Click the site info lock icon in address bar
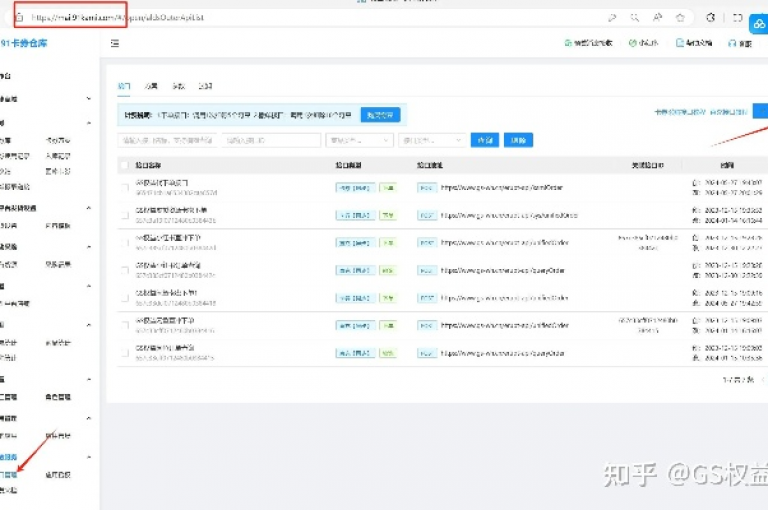This screenshot has height=510, width=768. click(x=18, y=18)
